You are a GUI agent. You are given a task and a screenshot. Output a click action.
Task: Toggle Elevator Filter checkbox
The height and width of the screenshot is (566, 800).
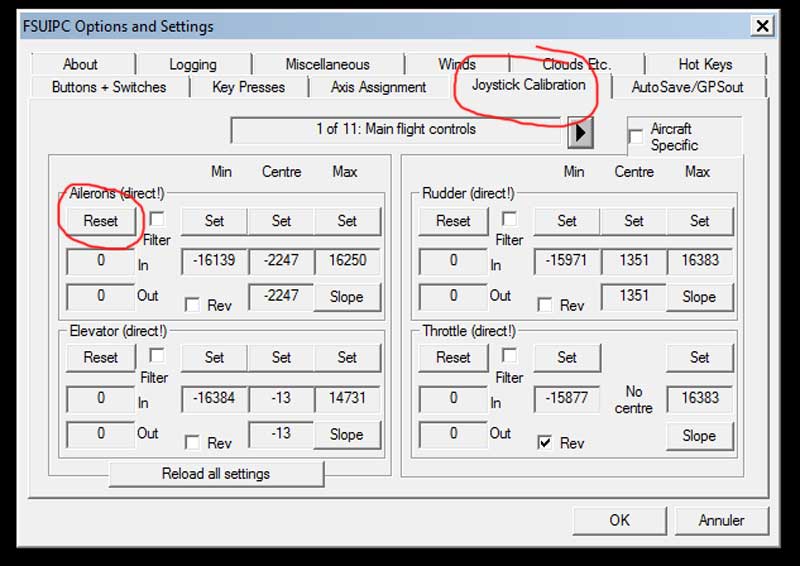click(157, 355)
